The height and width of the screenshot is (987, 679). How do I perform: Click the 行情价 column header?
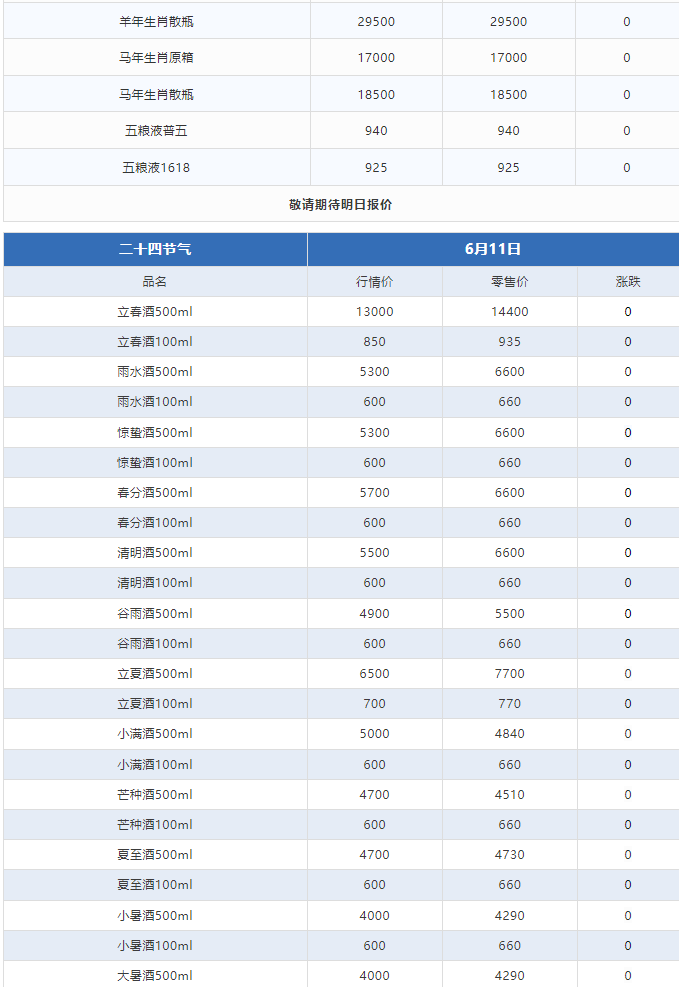(x=374, y=281)
